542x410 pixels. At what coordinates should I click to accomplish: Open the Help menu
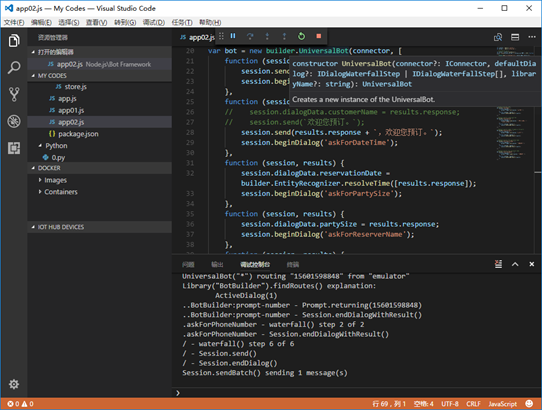[x=210, y=22]
